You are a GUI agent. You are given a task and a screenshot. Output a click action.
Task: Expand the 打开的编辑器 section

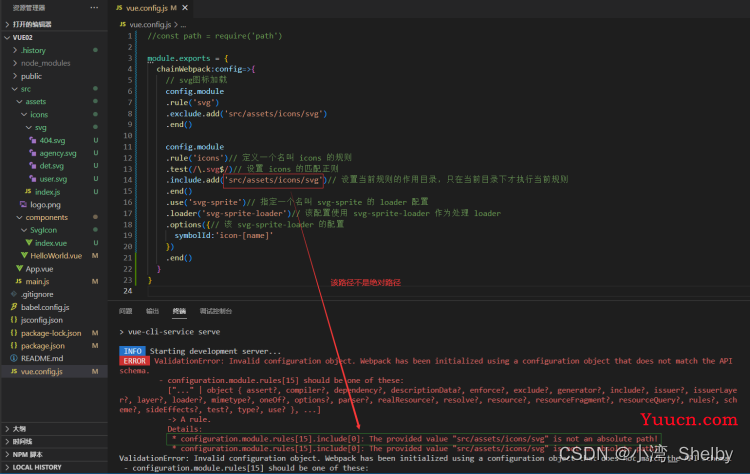click(7, 24)
